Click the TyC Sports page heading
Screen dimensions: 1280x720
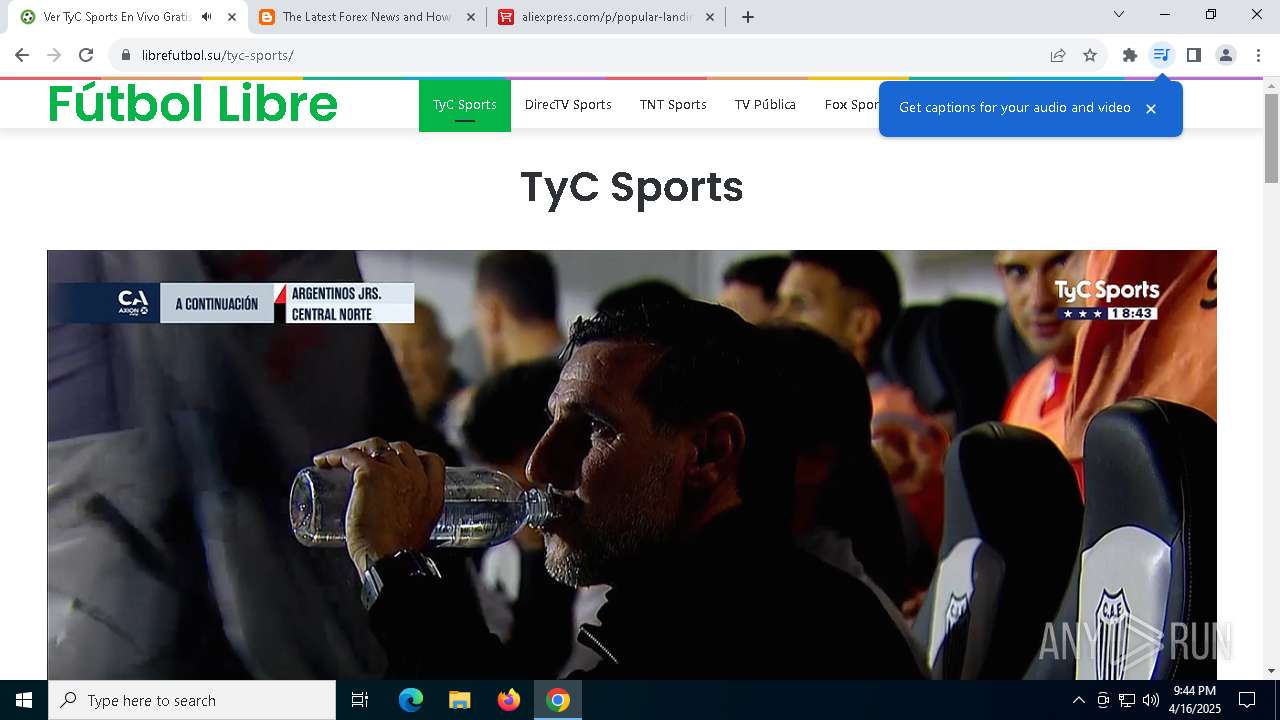point(632,187)
